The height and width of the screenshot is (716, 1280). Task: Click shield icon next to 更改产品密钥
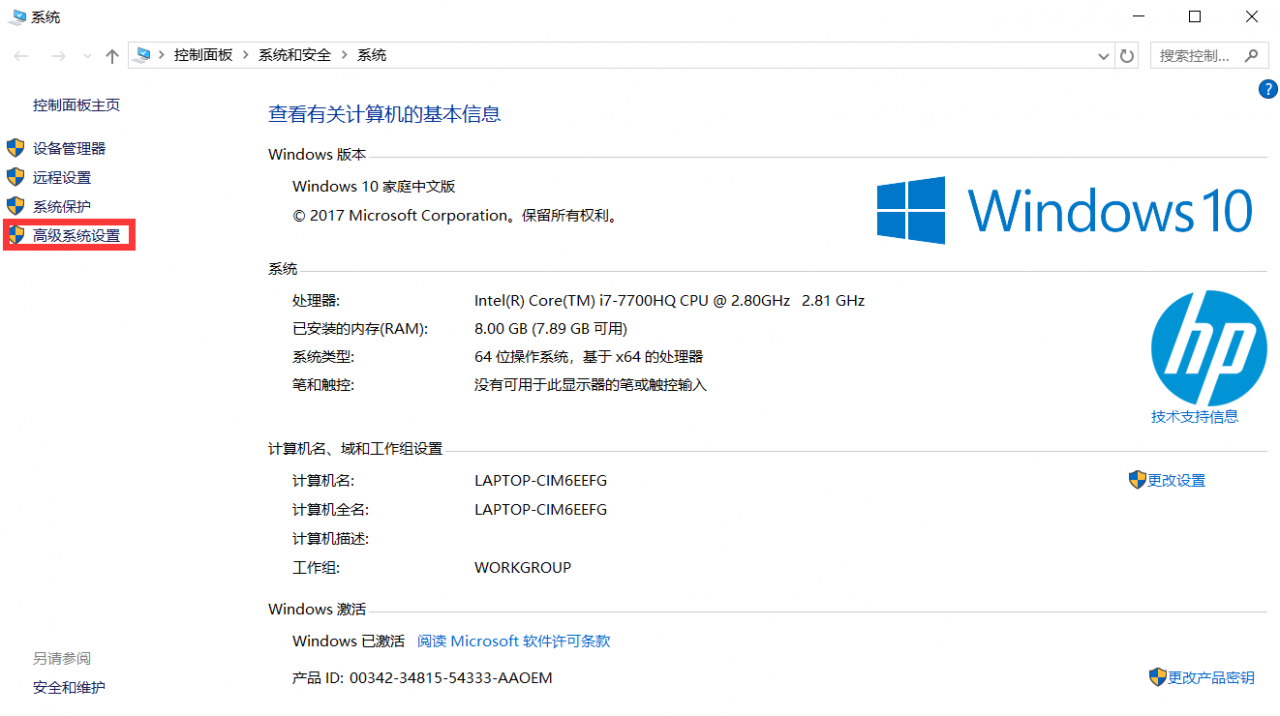pos(1157,677)
